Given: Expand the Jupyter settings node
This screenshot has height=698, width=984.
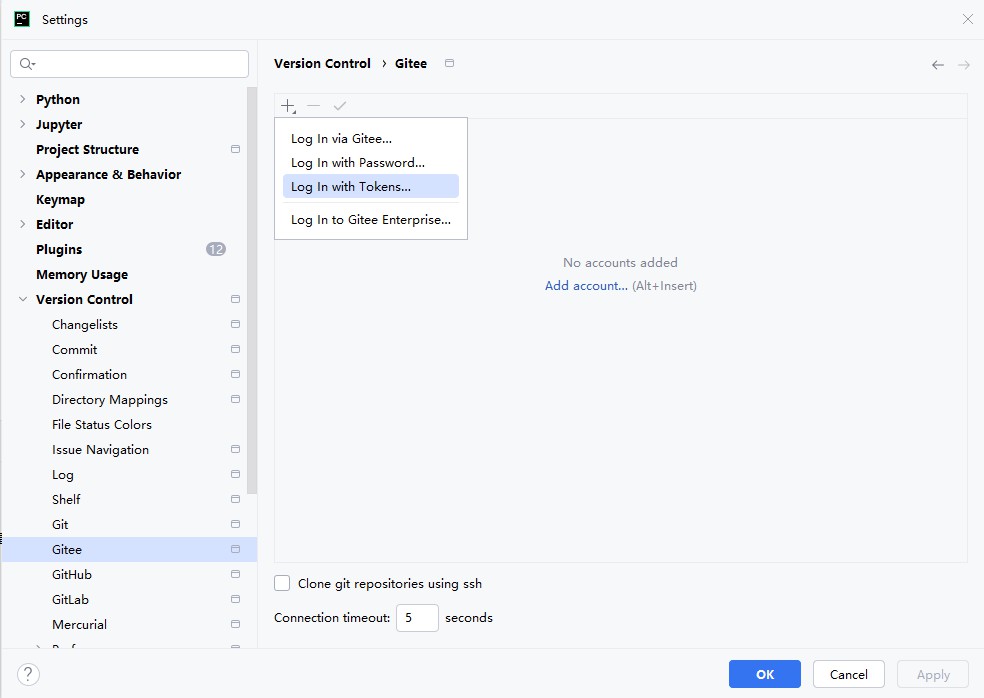Looking at the screenshot, I should pos(23,124).
